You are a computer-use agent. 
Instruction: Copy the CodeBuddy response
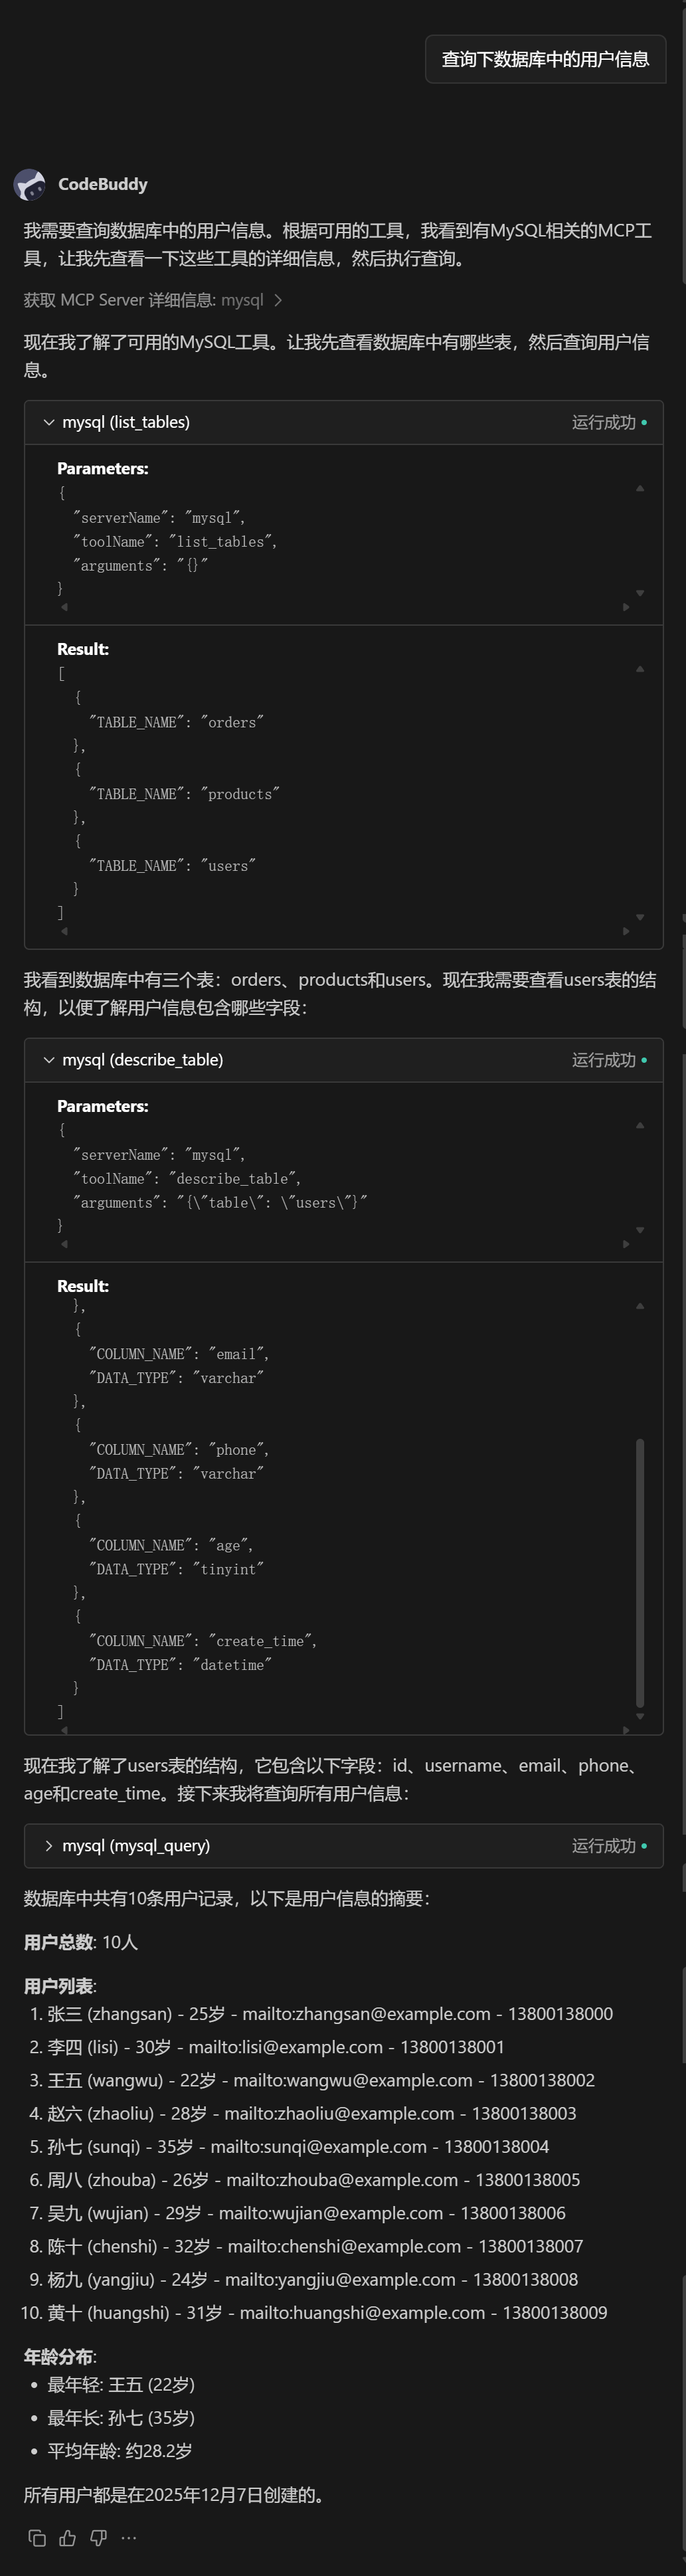37,2537
